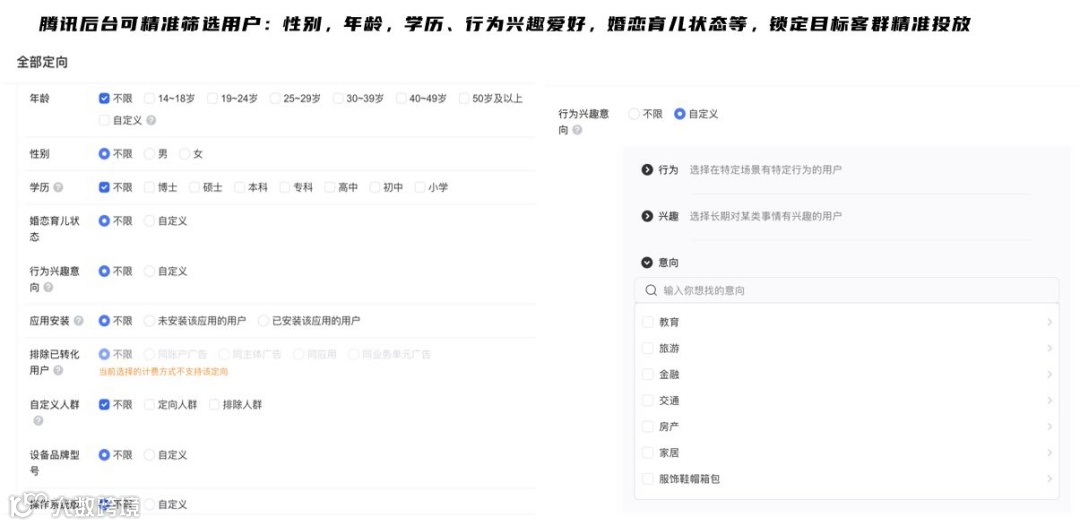Click search magnifier icon in 意向 search box
1080x526 pixels.
click(651, 291)
